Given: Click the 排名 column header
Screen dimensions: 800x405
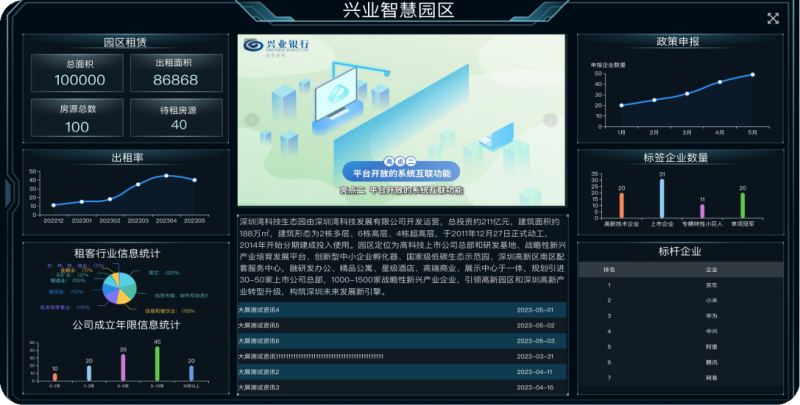Looking at the screenshot, I should [609, 269].
